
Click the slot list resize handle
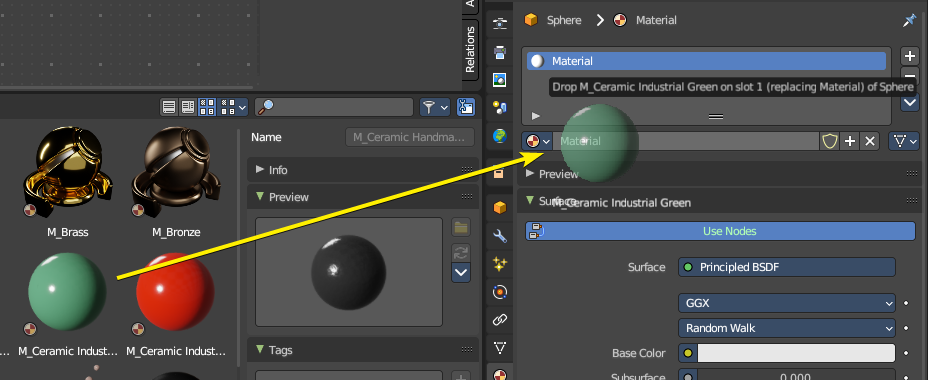(x=716, y=117)
